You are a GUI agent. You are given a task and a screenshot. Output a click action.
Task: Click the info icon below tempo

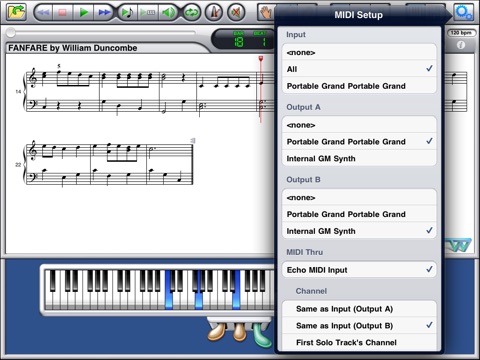tap(461, 45)
